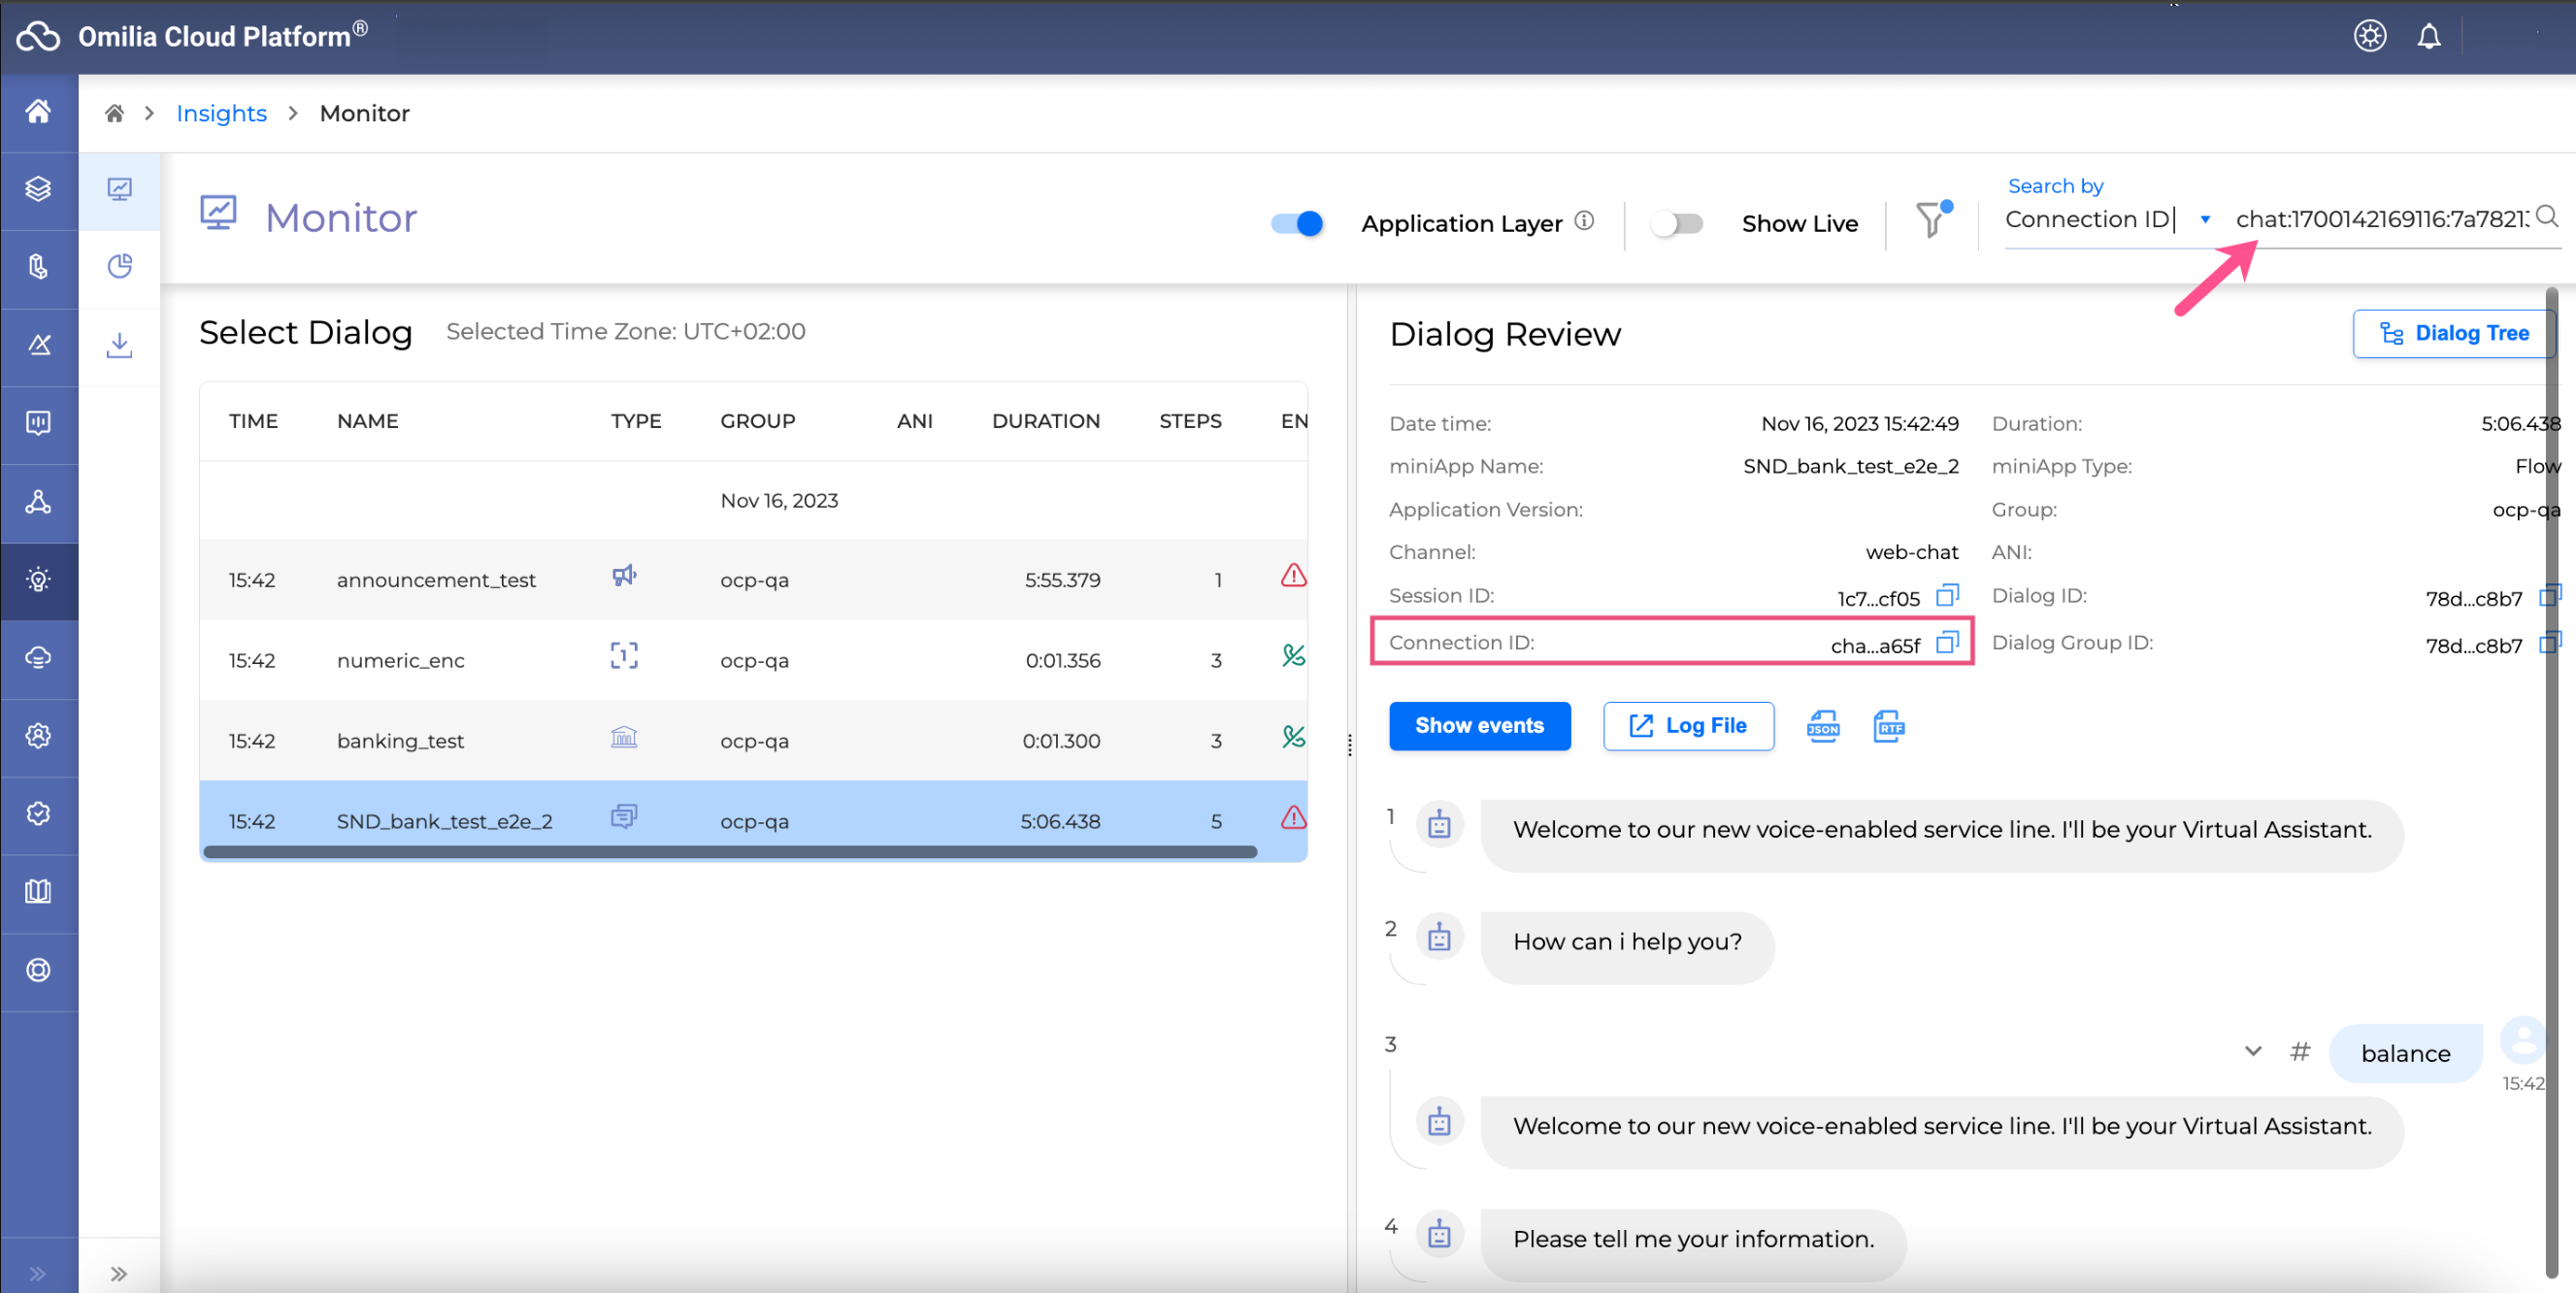The image size is (2576, 1293).
Task: Download dialog as RTF file
Action: click(x=1888, y=726)
